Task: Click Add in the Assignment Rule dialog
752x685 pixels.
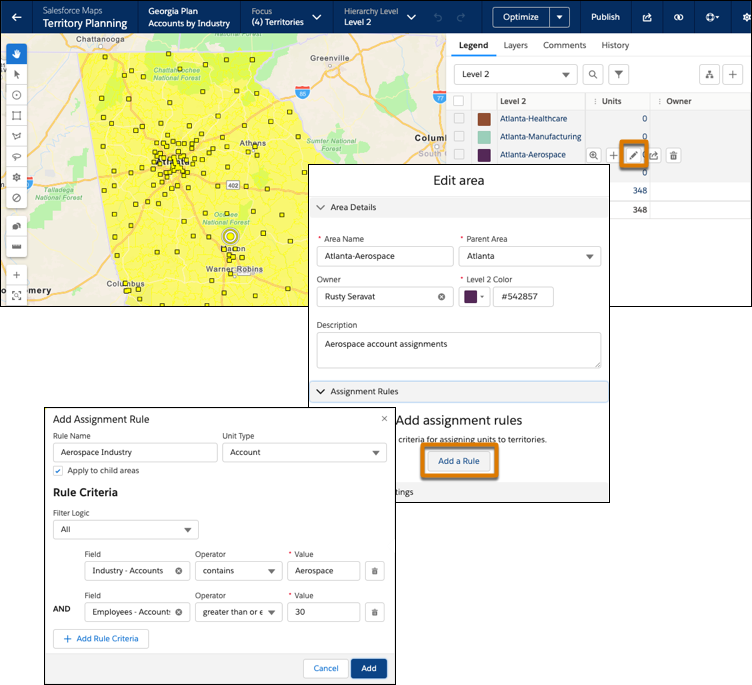Action: pos(368,668)
